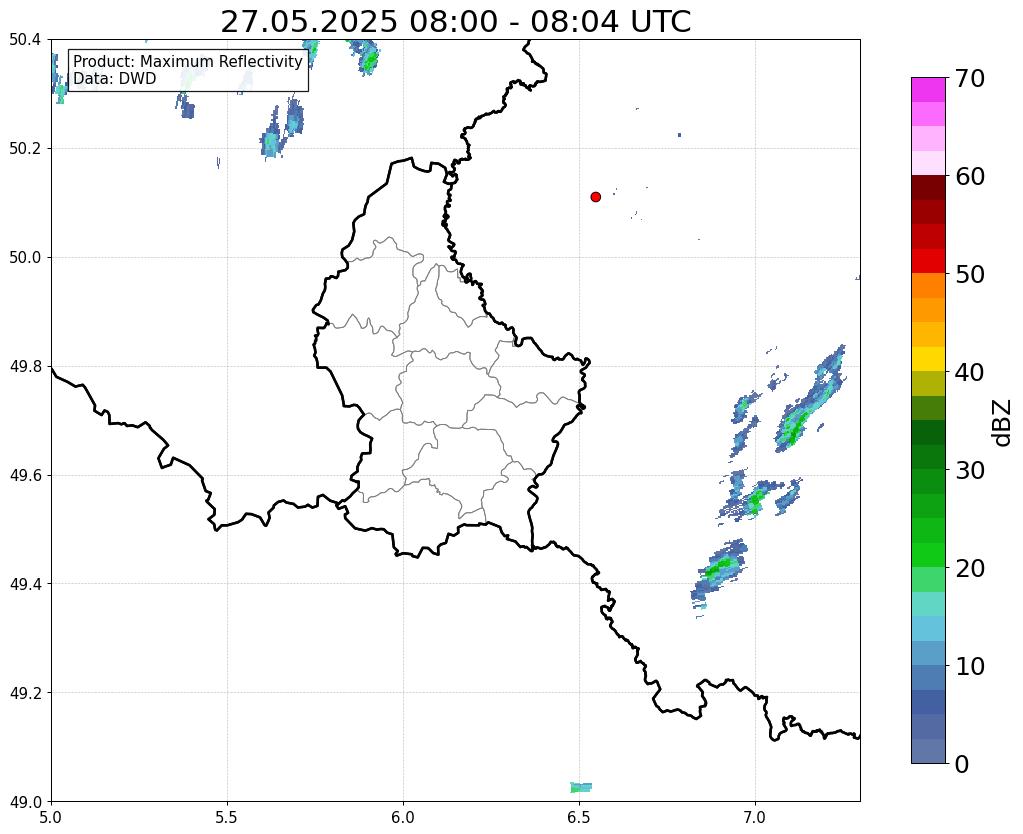Click the colorbar tick label 10
Screen dimensions: 1023x834
tap(969, 666)
